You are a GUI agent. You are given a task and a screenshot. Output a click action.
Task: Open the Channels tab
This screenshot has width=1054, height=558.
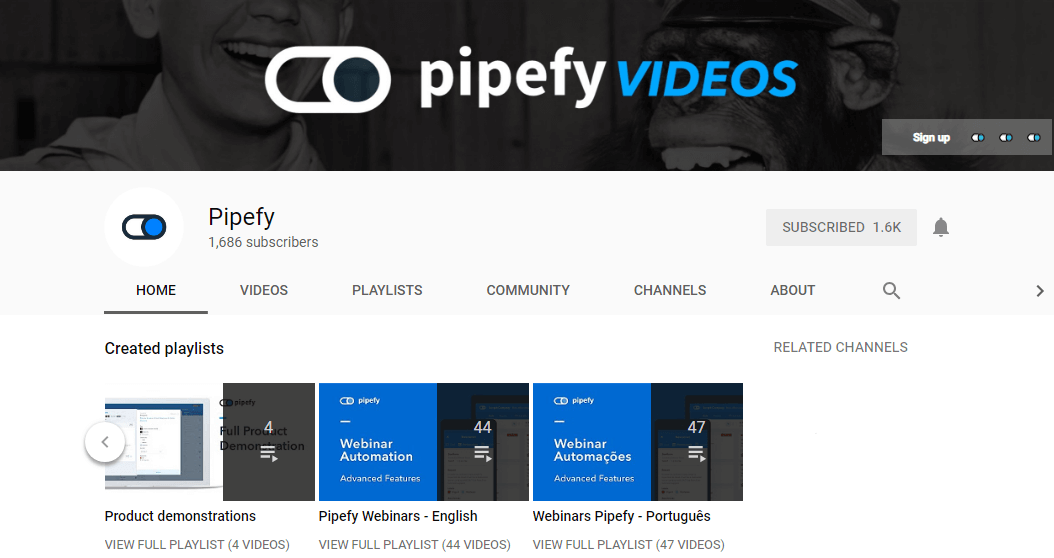pos(670,290)
